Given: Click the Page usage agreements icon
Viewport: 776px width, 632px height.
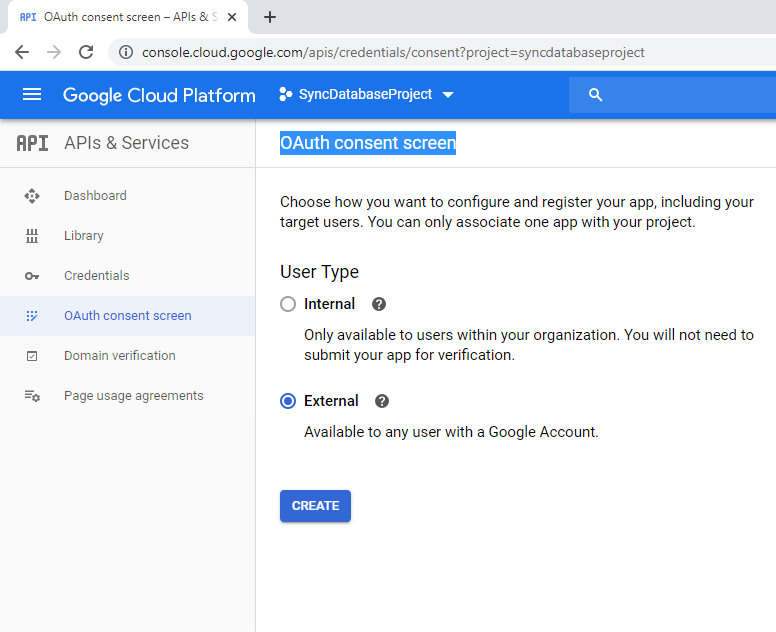Looking at the screenshot, I should point(32,396).
